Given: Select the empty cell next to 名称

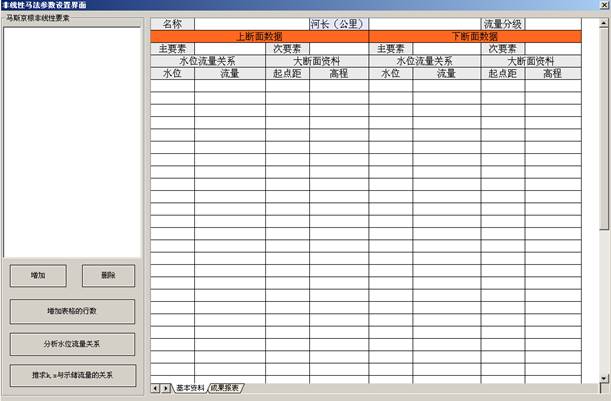Looking at the screenshot, I should tap(251, 24).
